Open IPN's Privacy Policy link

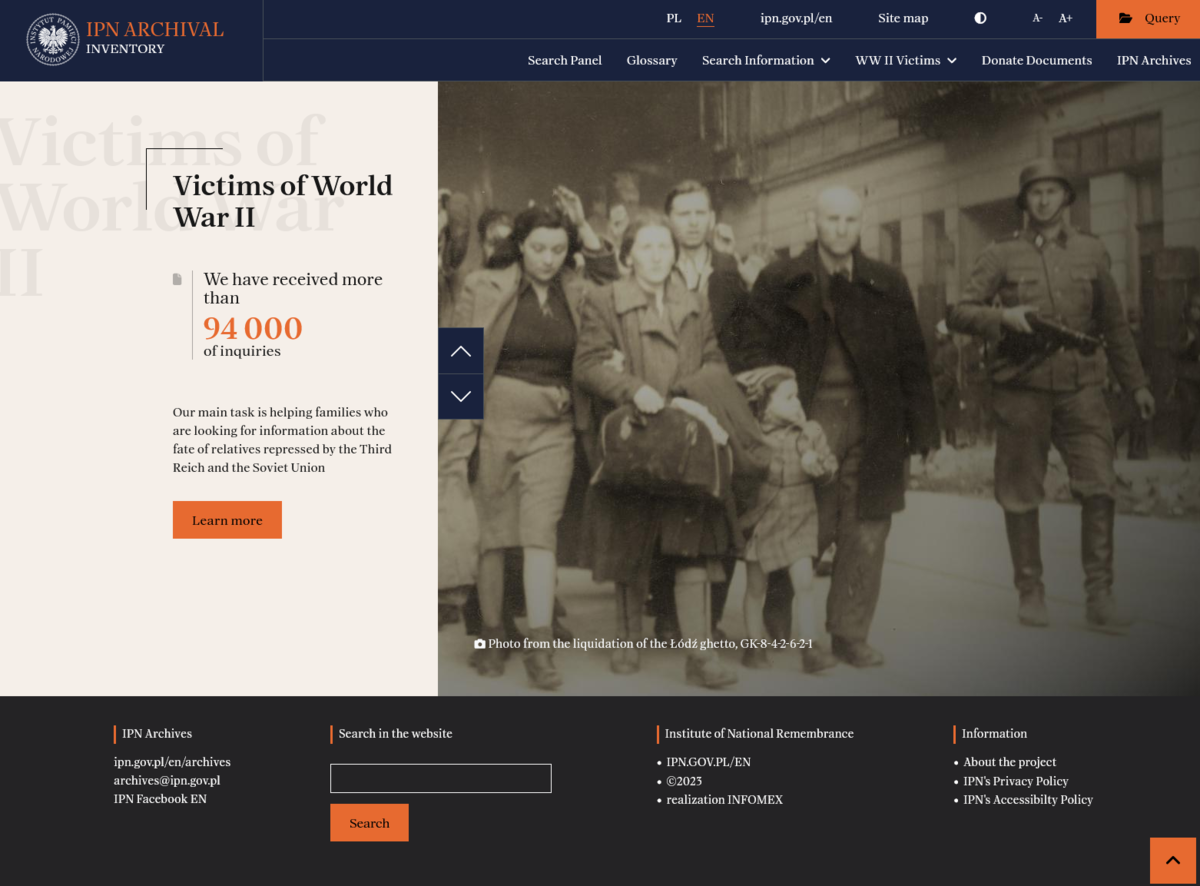click(x=1015, y=781)
